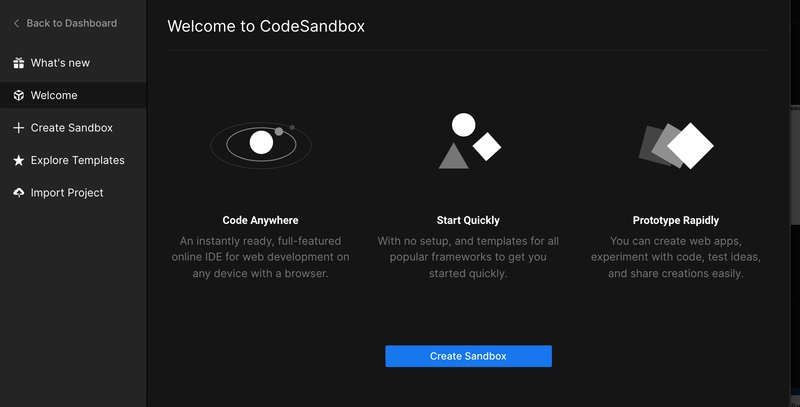Screen dimensions: 800x407
Task: Open Create Sandbox in the sidebar
Action: pos(73,128)
